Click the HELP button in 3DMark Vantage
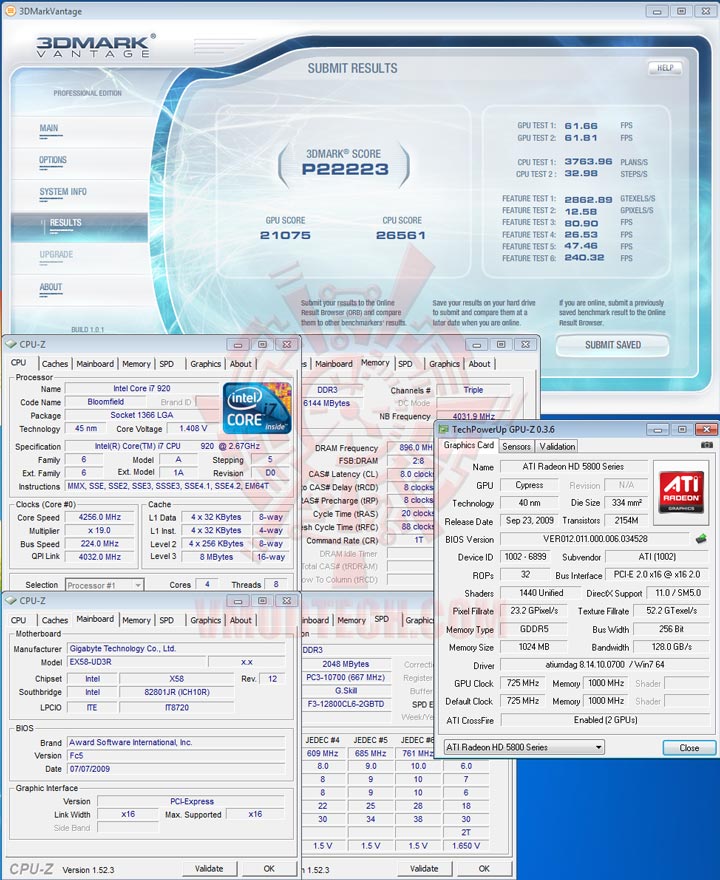The image size is (720, 880). 665,68
